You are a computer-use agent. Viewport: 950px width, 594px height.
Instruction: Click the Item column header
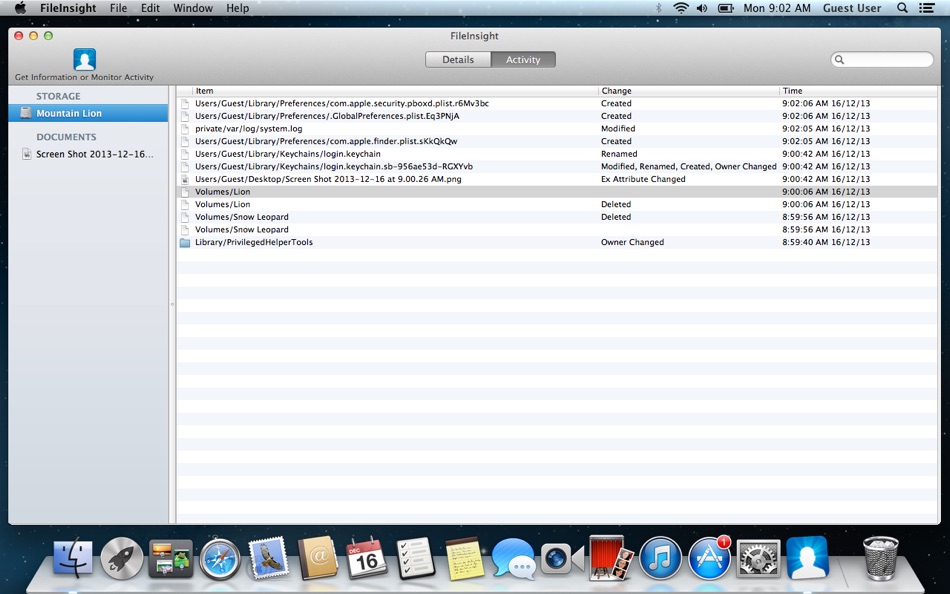[x=395, y=91]
